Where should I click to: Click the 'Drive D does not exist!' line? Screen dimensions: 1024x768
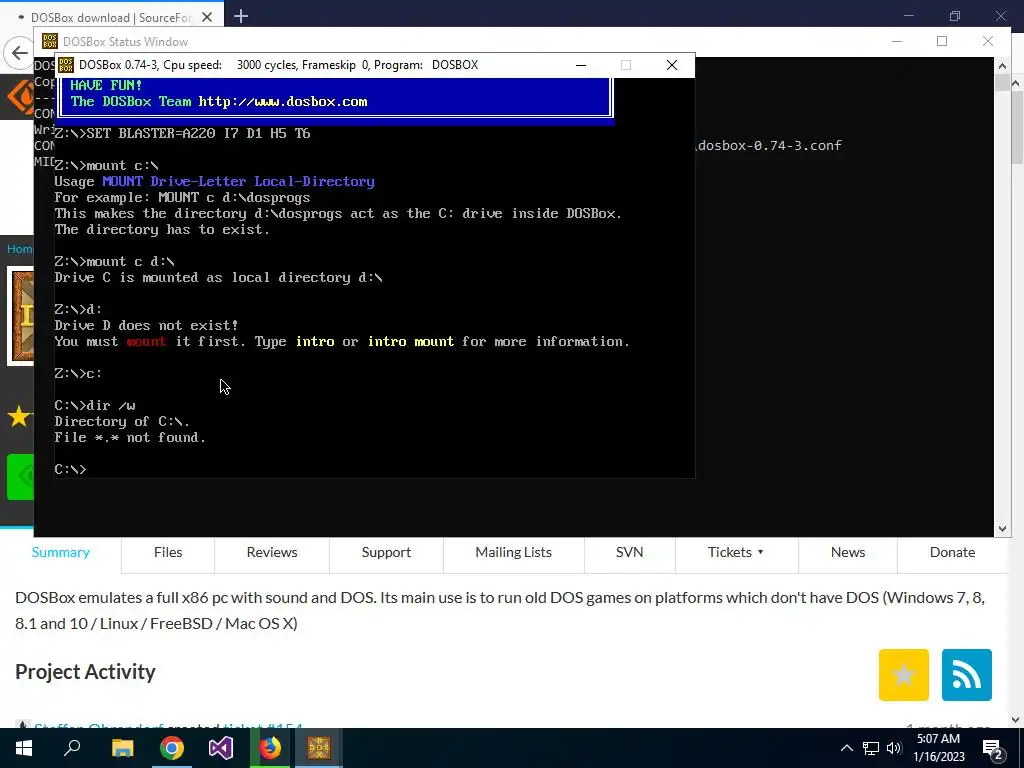coord(146,325)
